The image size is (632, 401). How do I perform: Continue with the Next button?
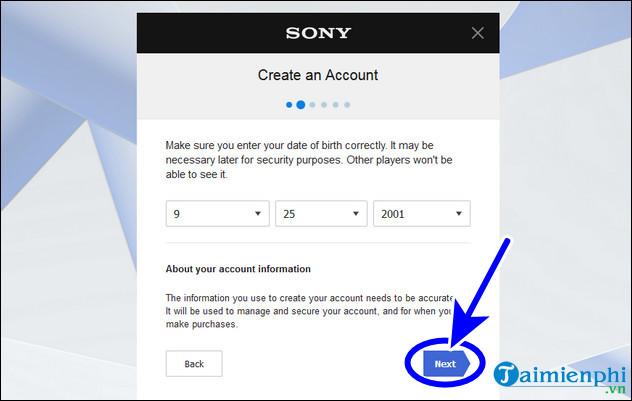click(x=446, y=364)
